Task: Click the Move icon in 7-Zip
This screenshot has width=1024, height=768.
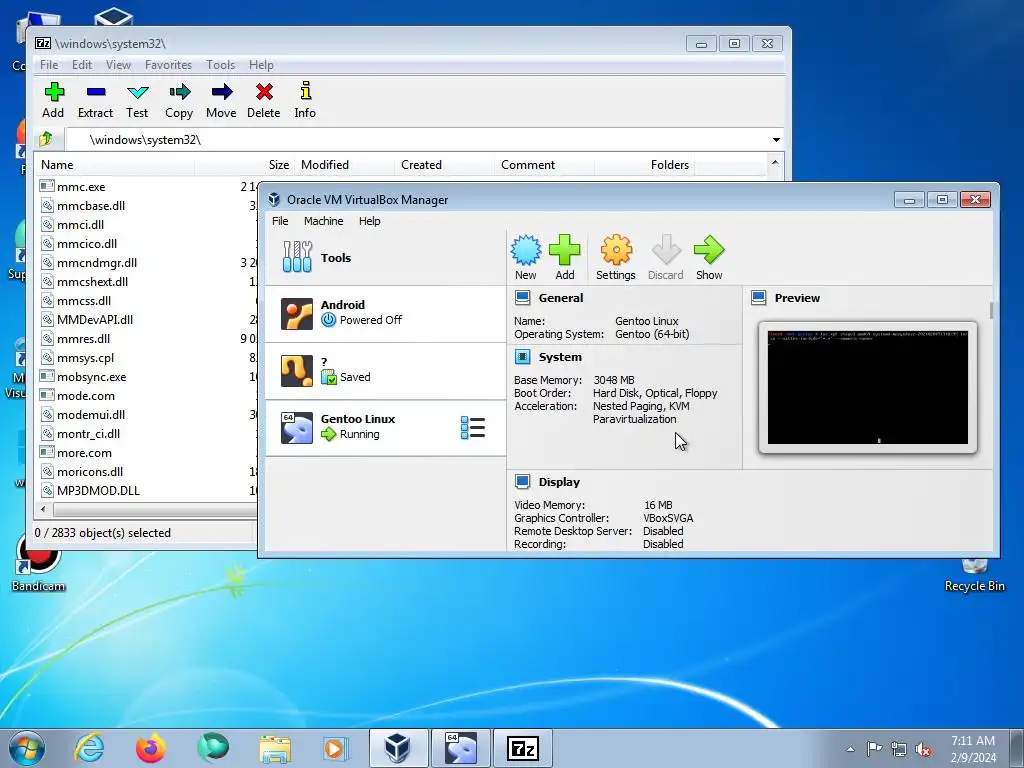Action: pyautogui.click(x=221, y=92)
